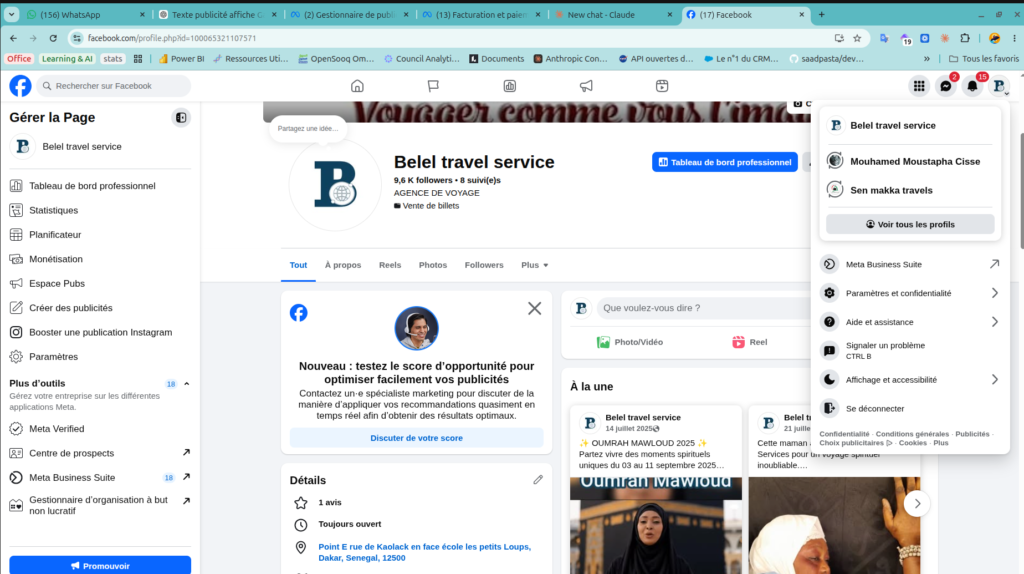Click the Photo/Vidéo icon in post composer

coord(603,342)
